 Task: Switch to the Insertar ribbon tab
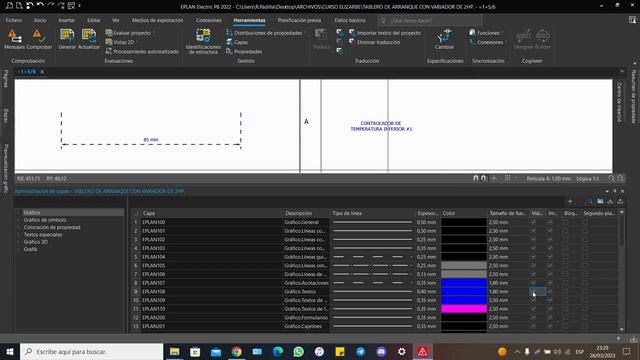pos(67,20)
